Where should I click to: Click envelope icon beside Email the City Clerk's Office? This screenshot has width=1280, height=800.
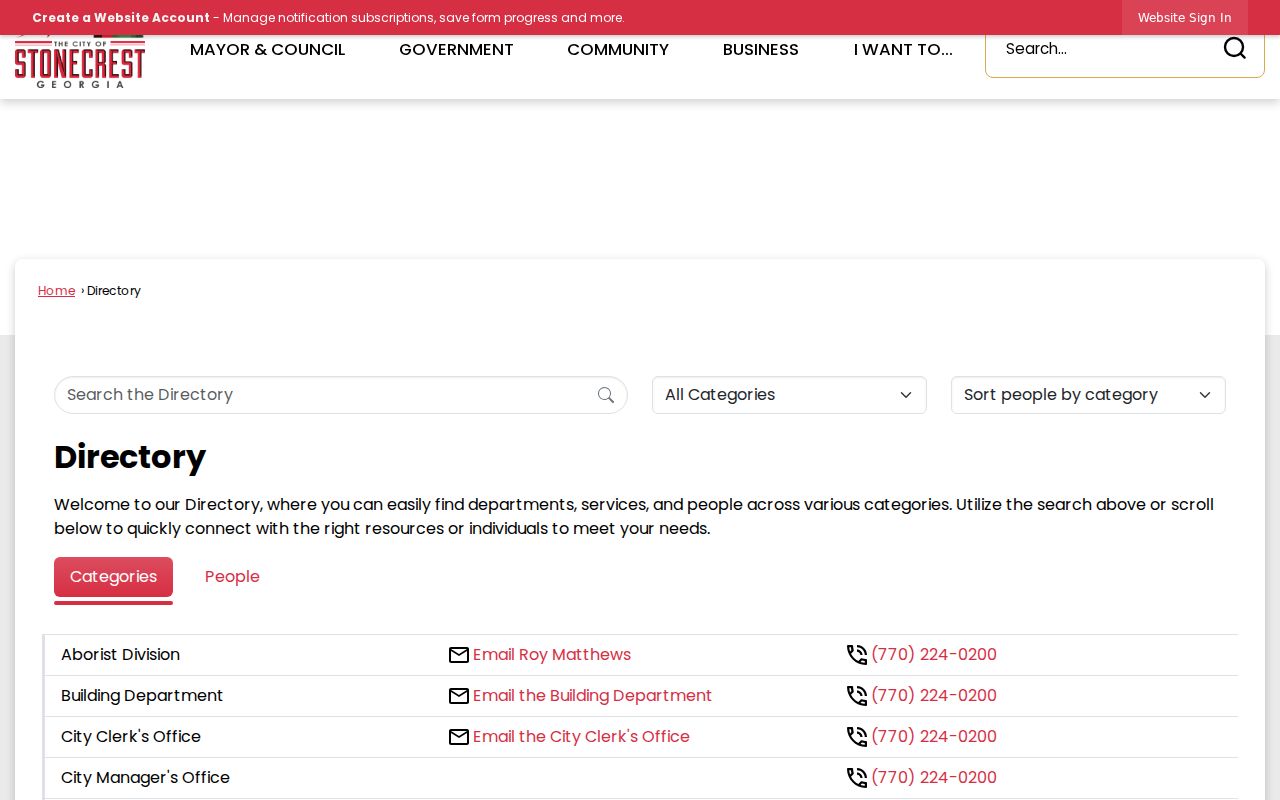coord(459,737)
